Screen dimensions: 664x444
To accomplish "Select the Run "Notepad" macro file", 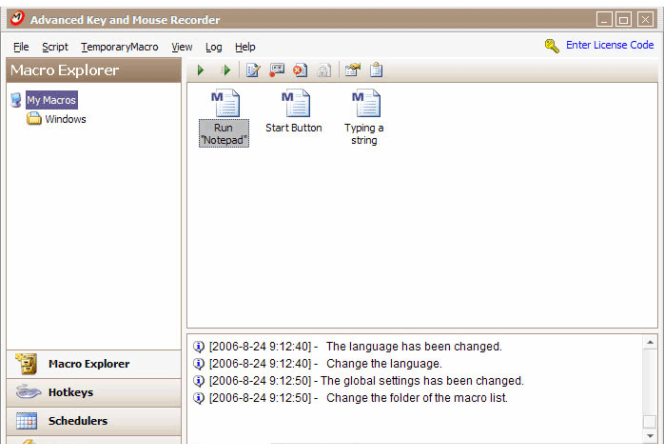I will [224, 118].
